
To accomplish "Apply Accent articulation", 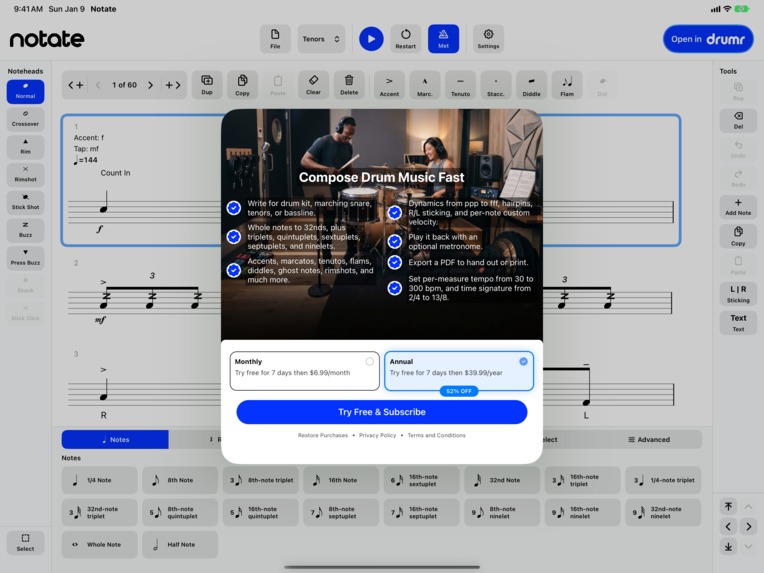I will (389, 85).
